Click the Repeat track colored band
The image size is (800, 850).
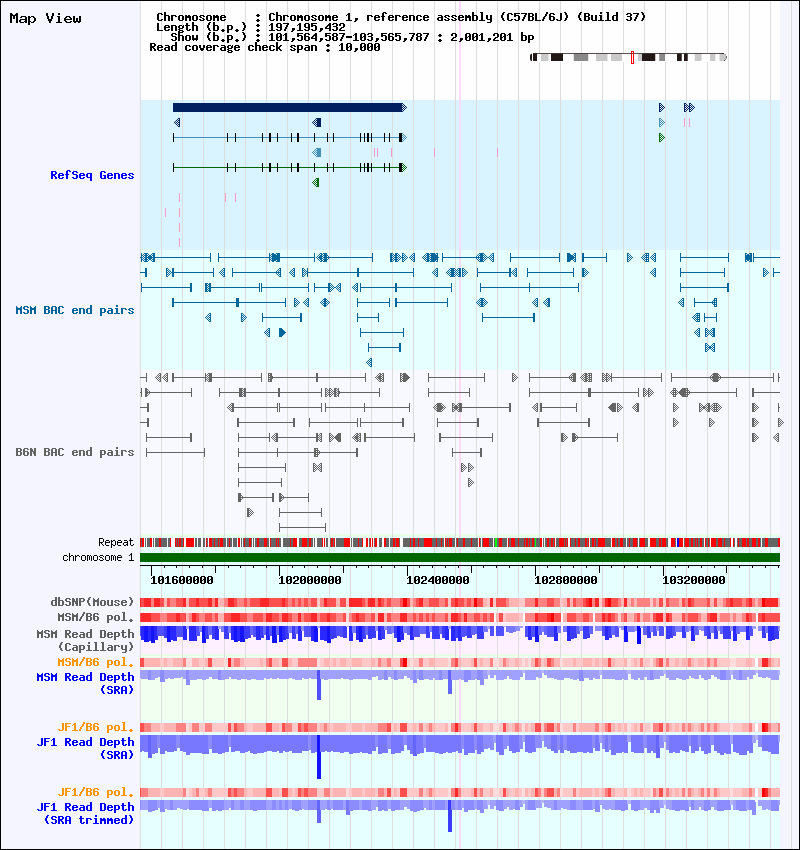(460, 542)
